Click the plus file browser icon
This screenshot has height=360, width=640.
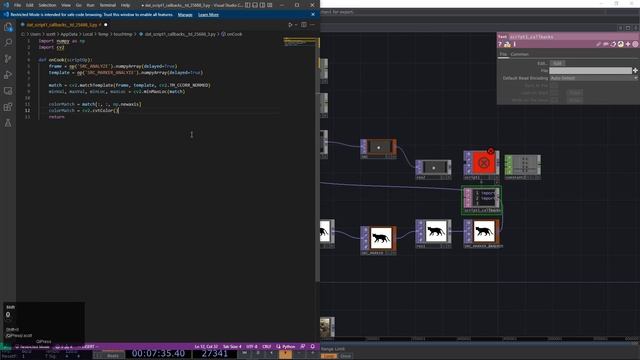[x=635, y=71]
